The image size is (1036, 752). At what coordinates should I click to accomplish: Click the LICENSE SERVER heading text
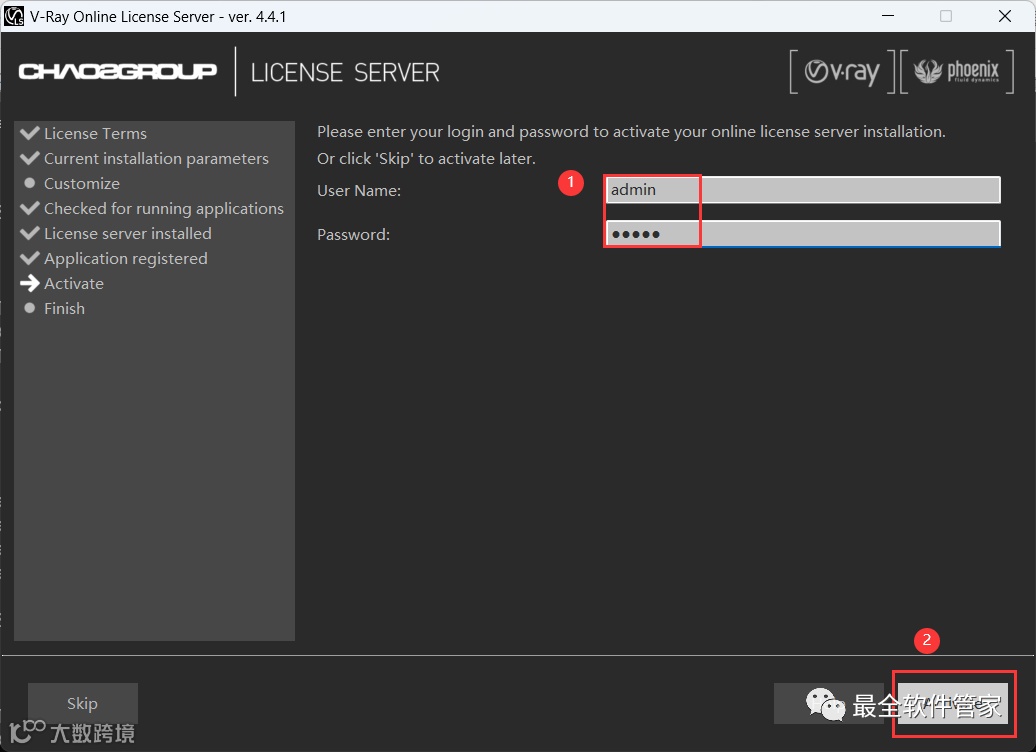345,72
